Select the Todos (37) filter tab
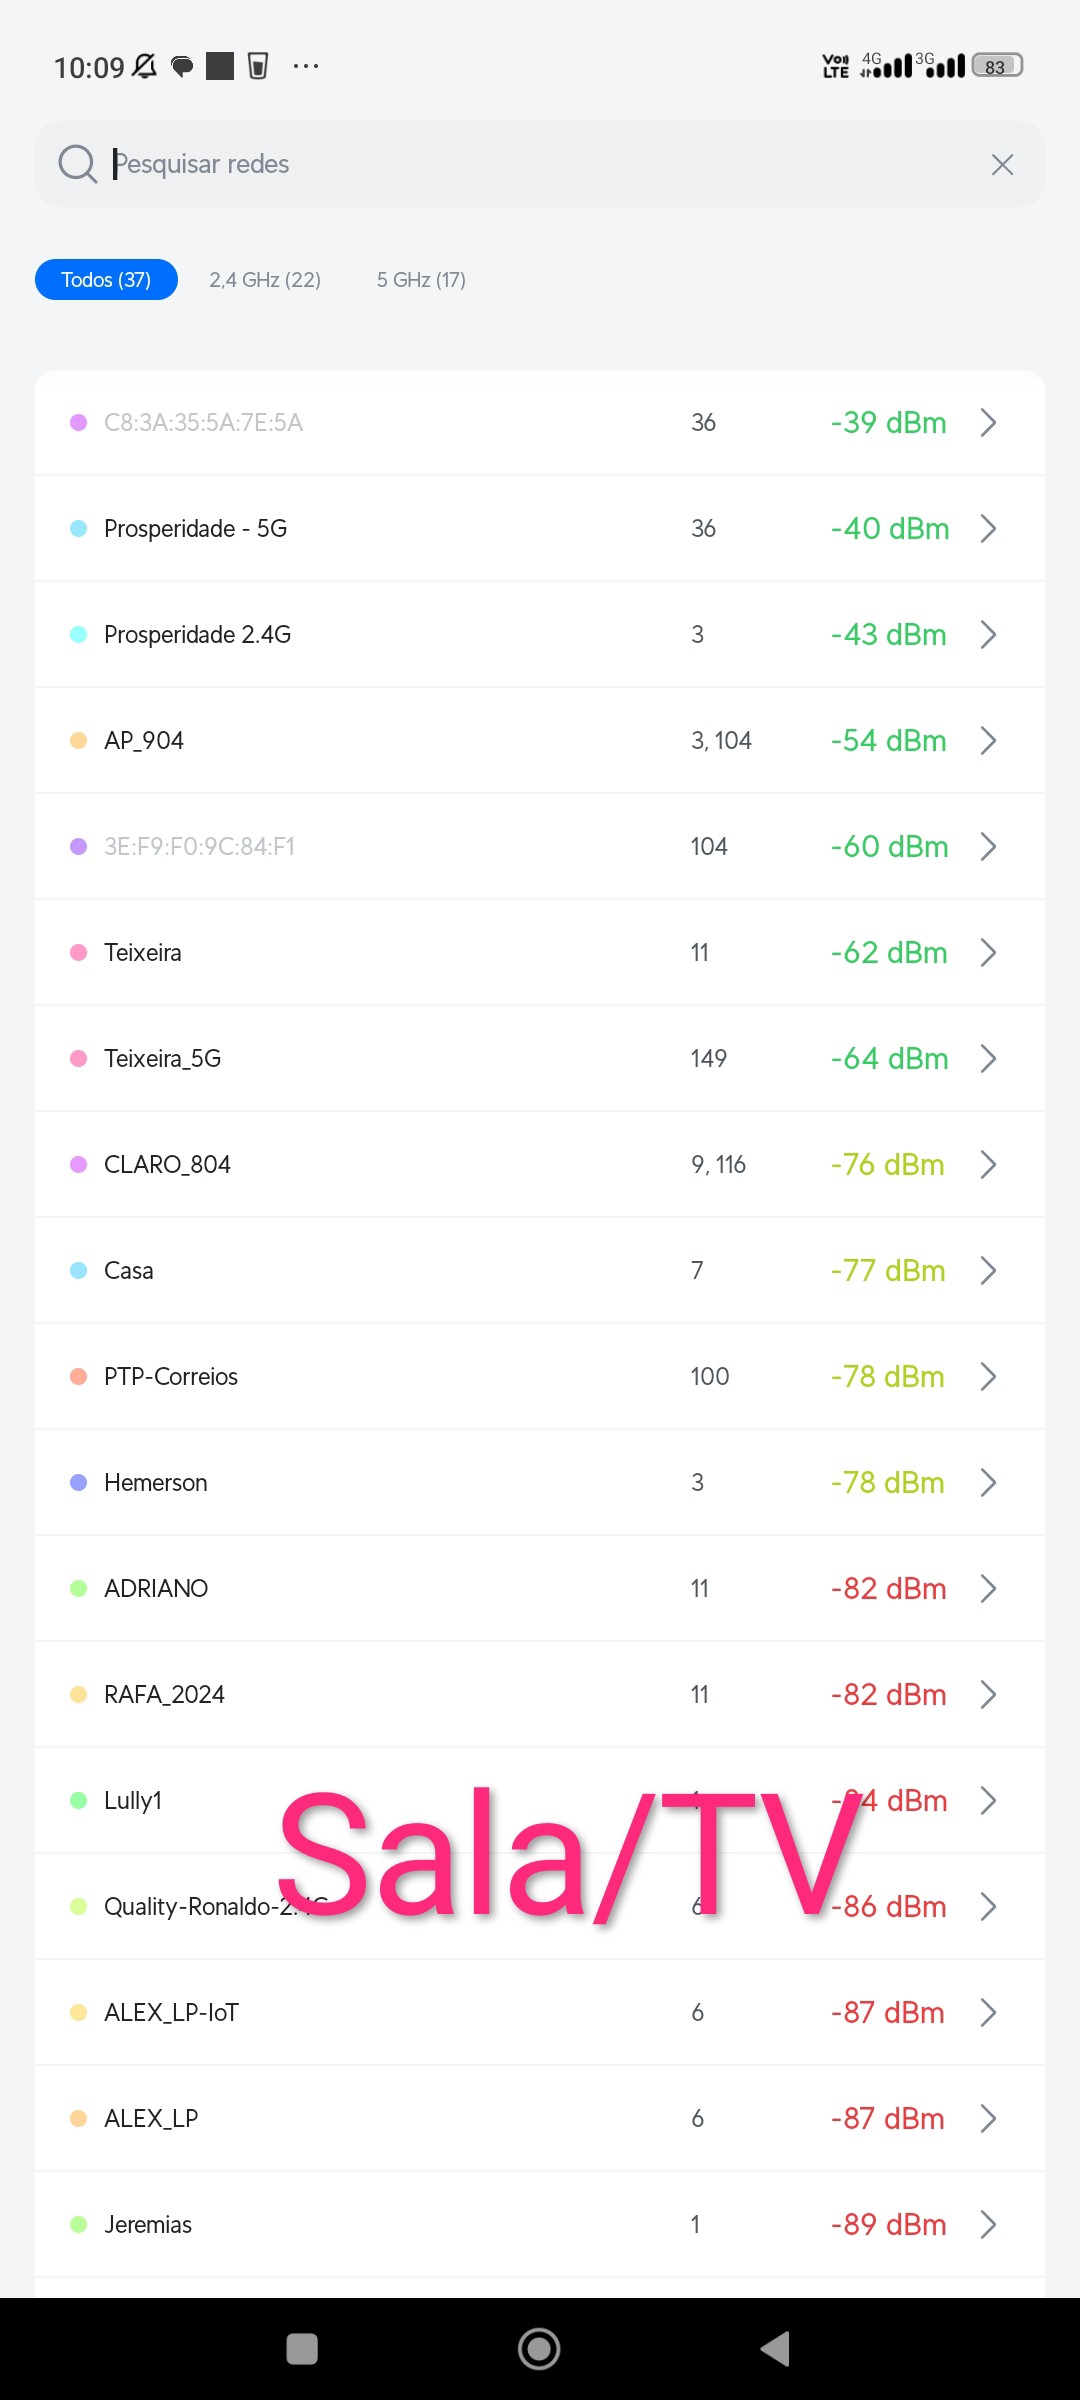Screen dimensions: 1080x2400 coord(106,280)
